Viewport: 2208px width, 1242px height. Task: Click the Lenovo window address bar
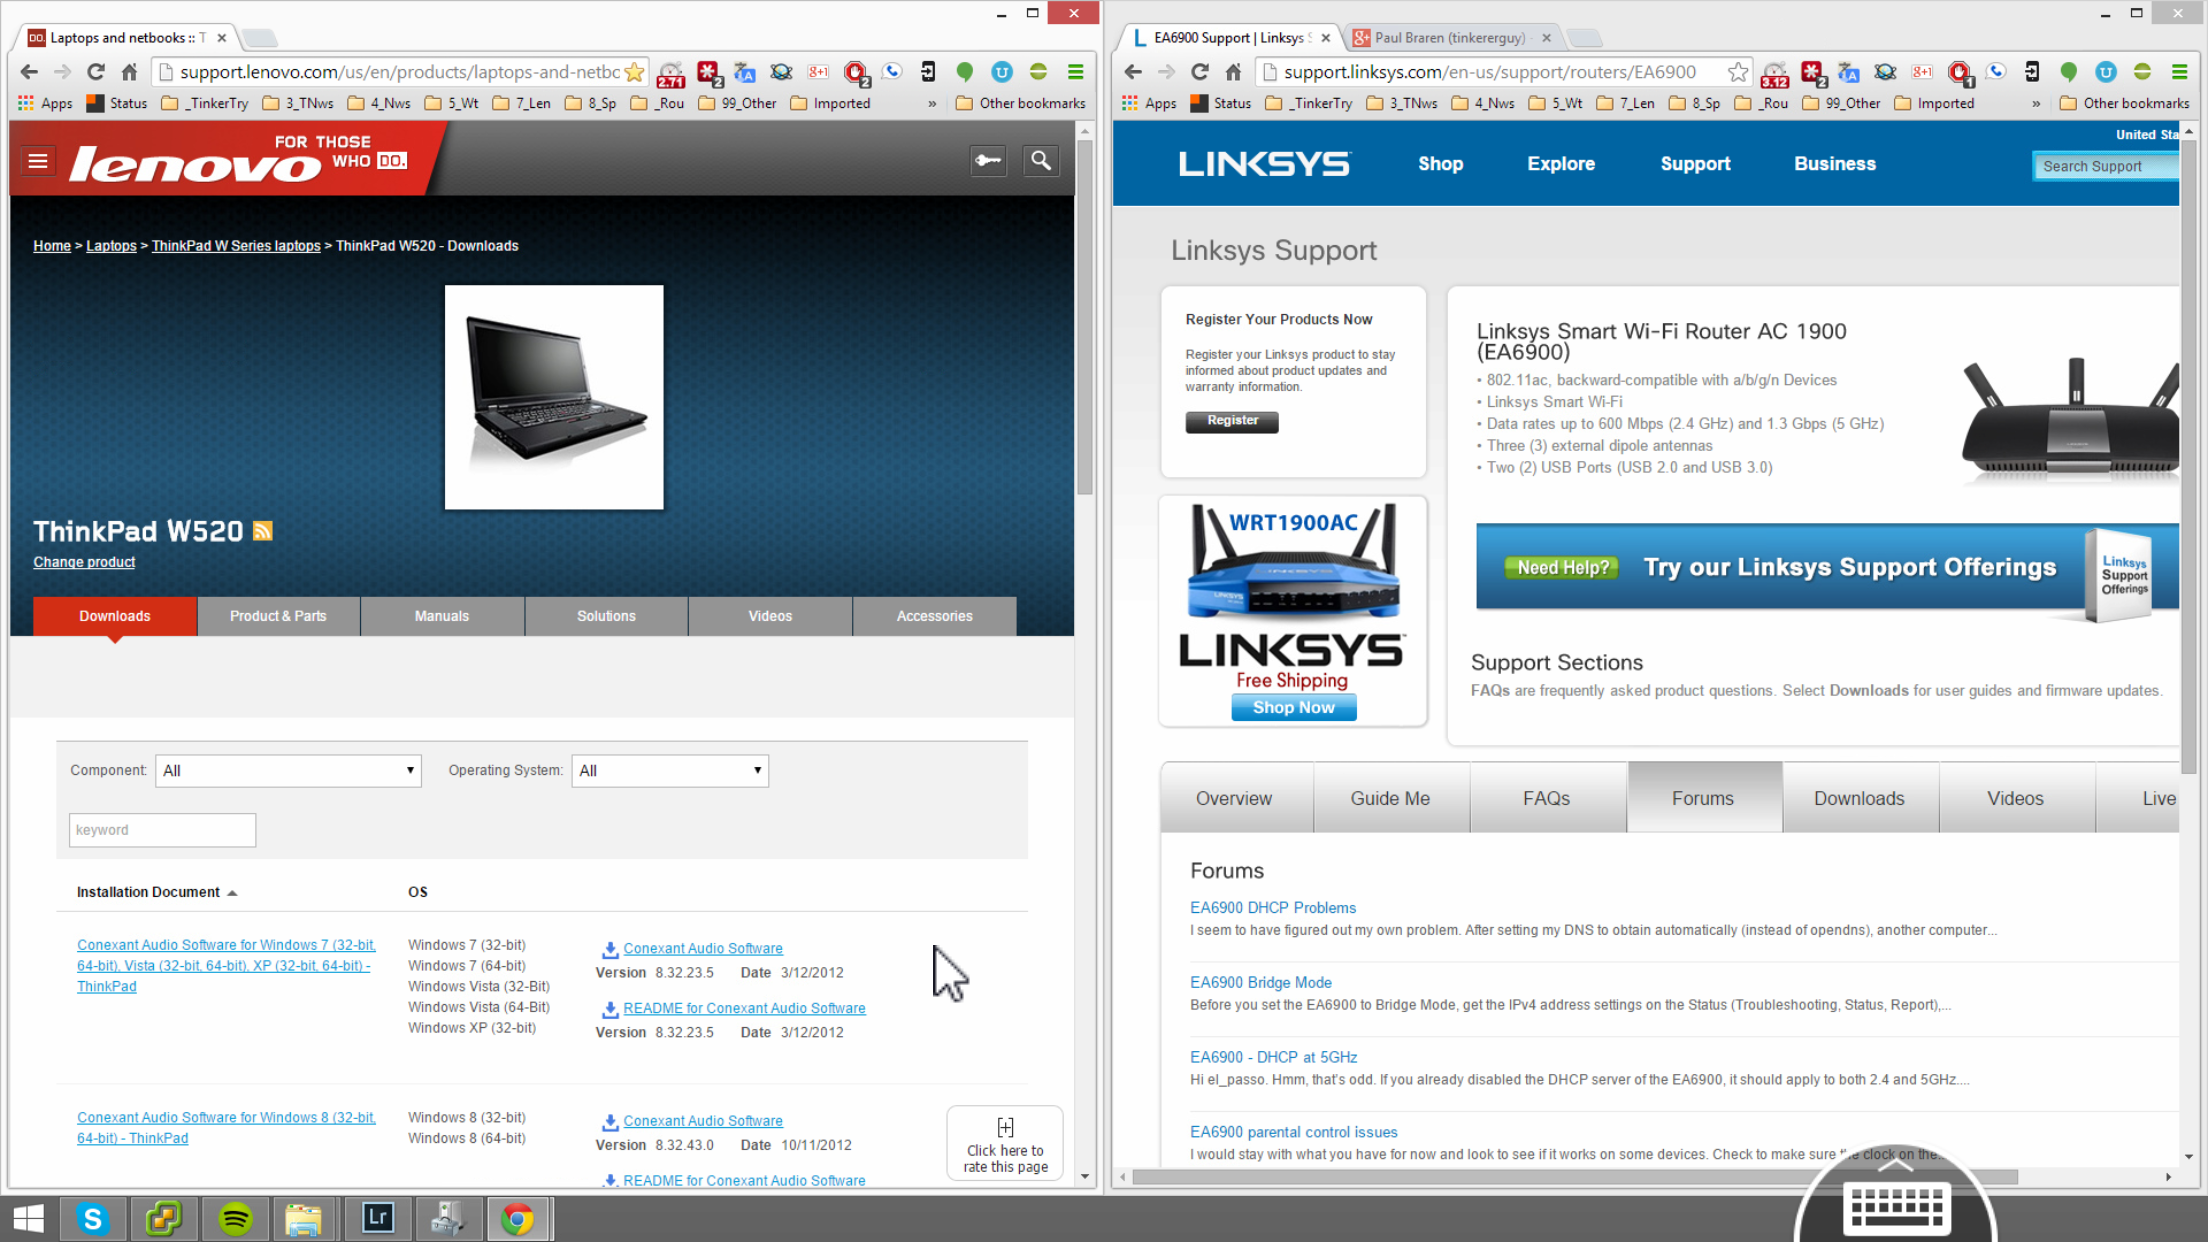click(400, 72)
